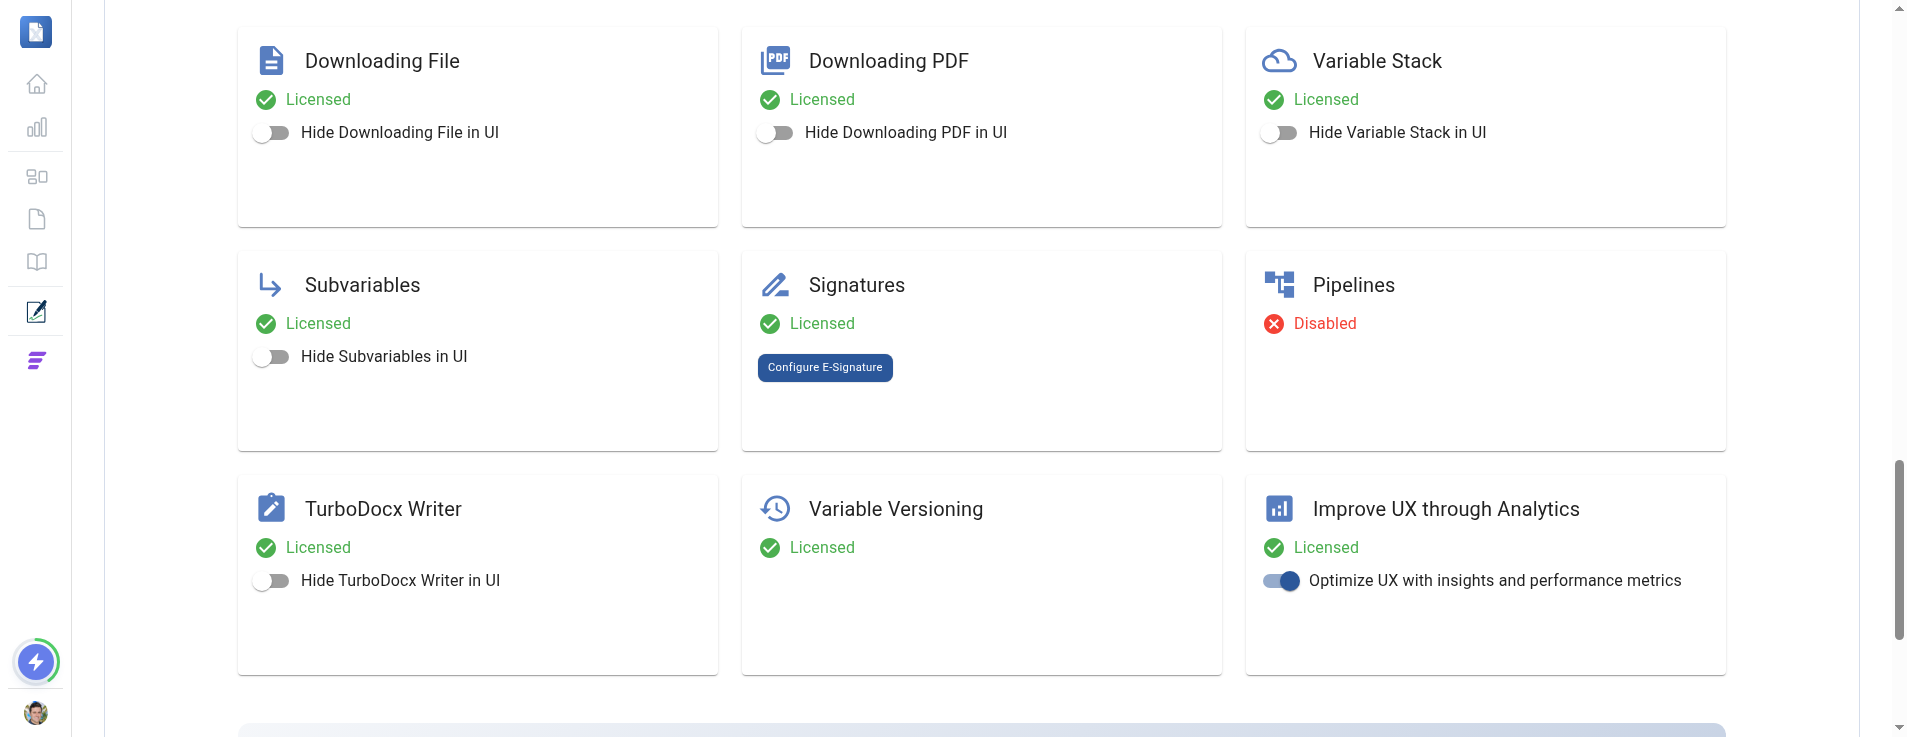Open the open-book knowledge sidebar icon

pos(37,262)
